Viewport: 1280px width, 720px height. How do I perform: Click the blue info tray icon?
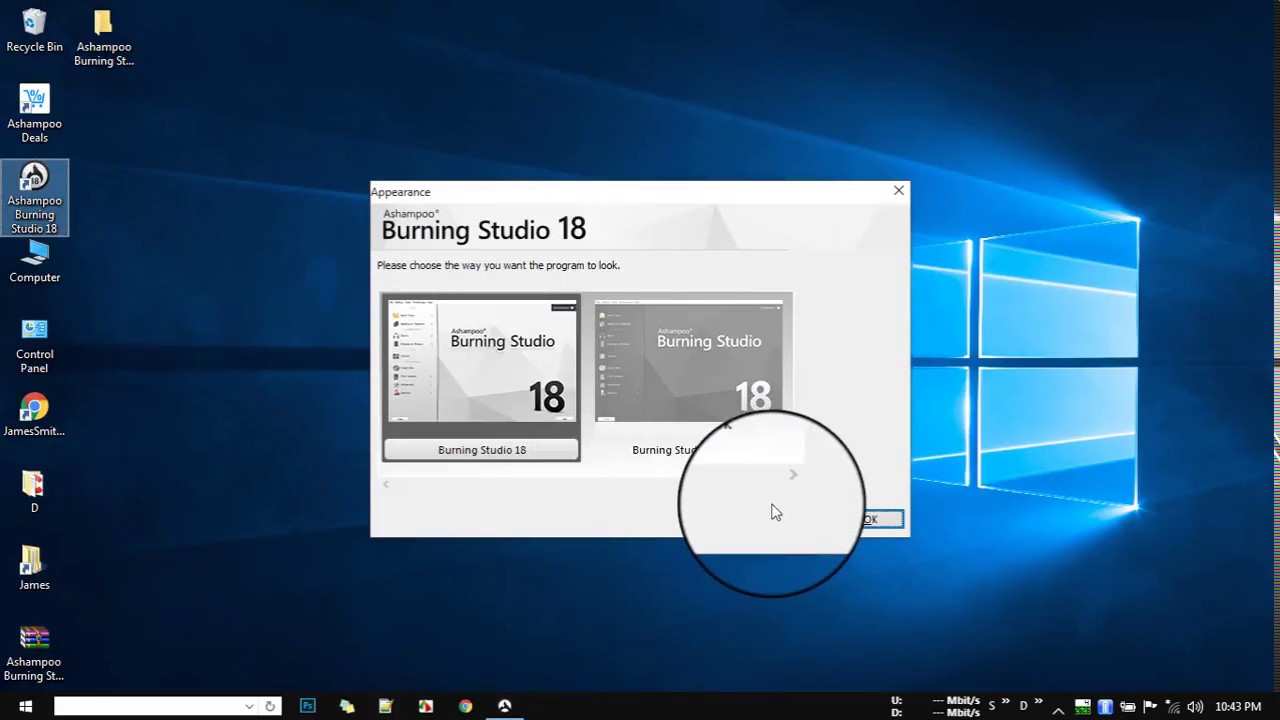click(x=1105, y=707)
